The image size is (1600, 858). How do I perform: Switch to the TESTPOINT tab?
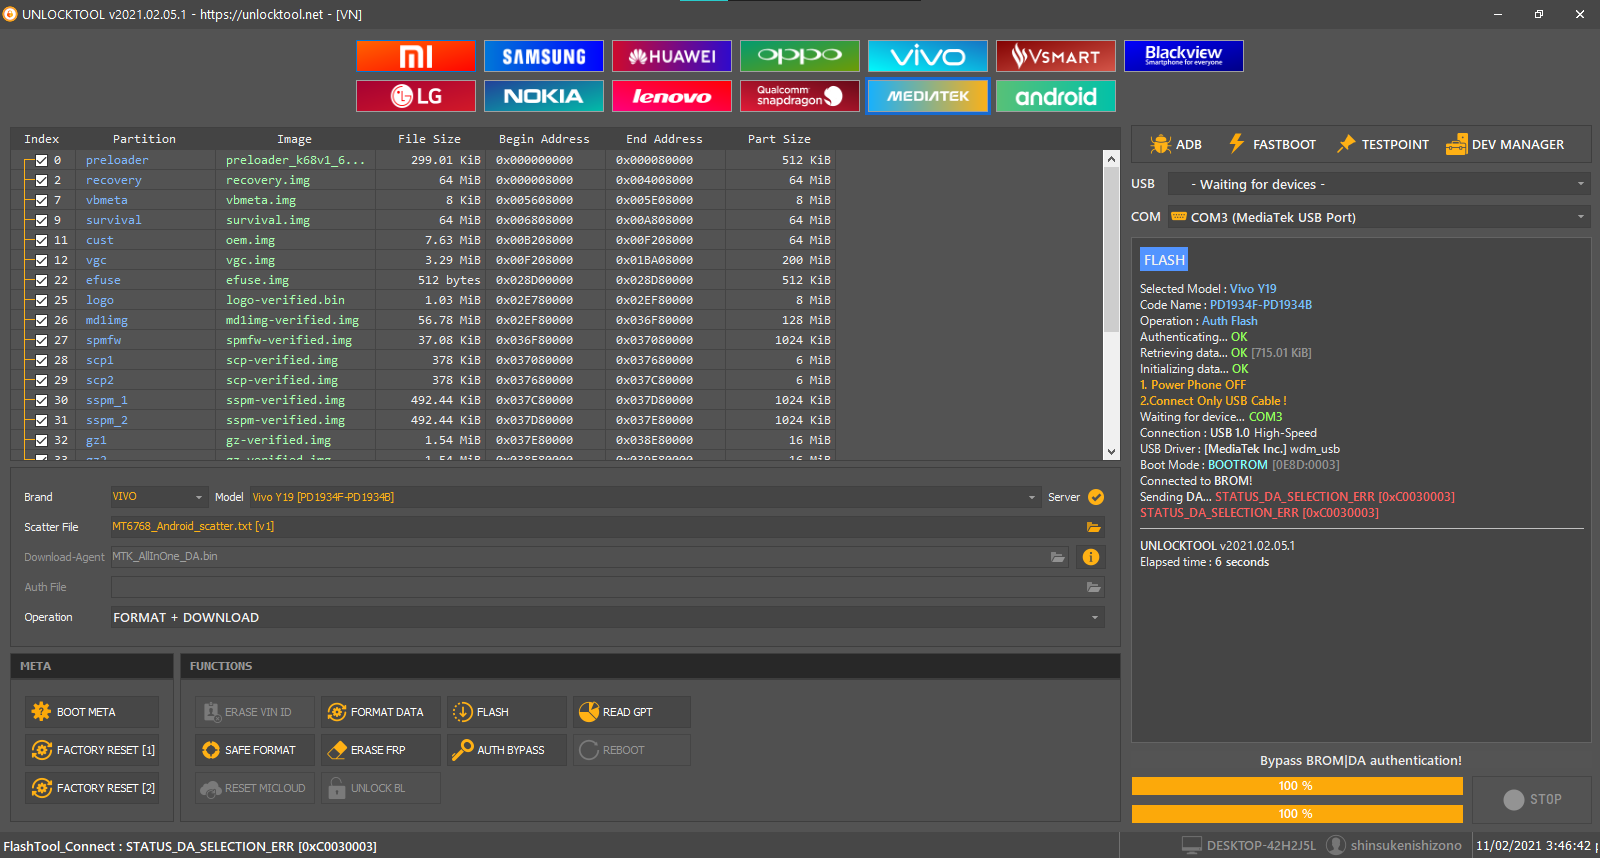click(x=1383, y=144)
